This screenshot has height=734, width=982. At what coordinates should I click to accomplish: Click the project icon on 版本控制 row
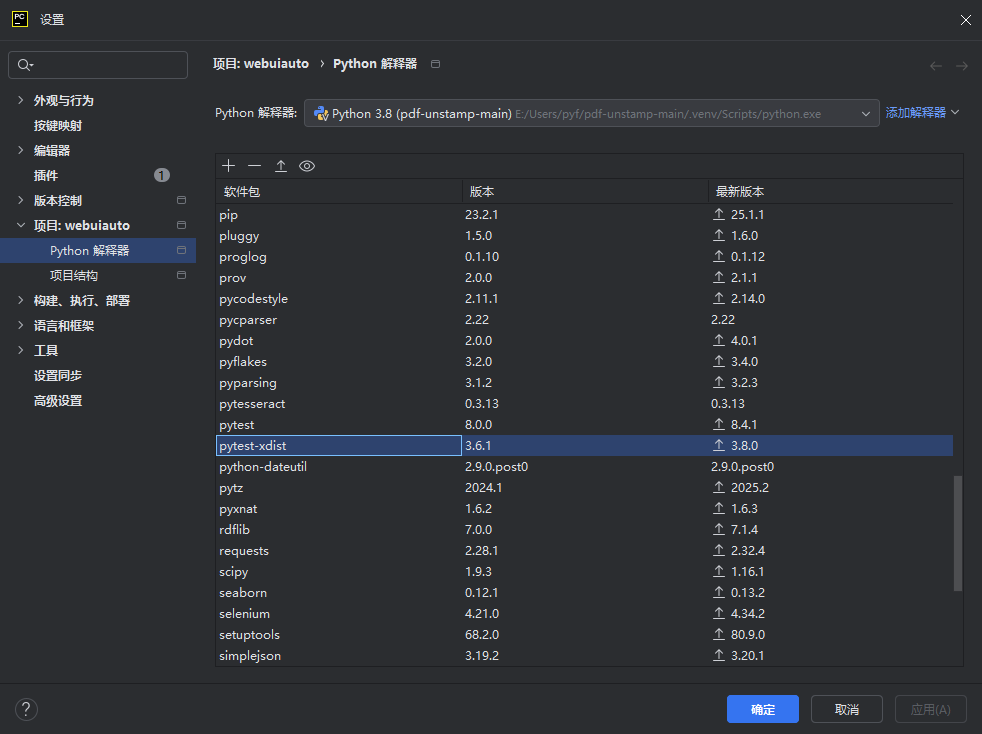point(182,200)
